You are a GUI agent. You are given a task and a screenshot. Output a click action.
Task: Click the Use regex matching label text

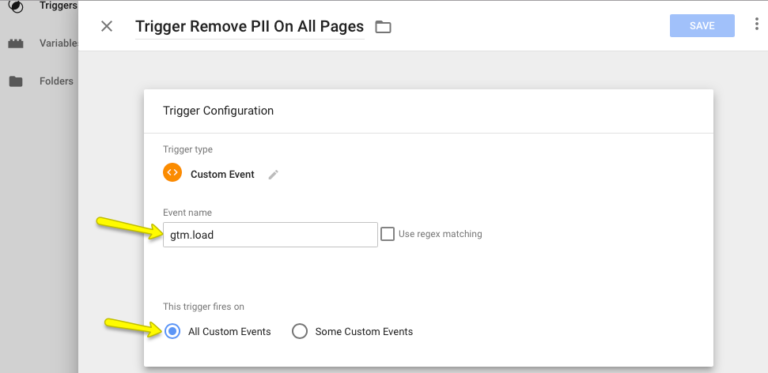pos(440,234)
